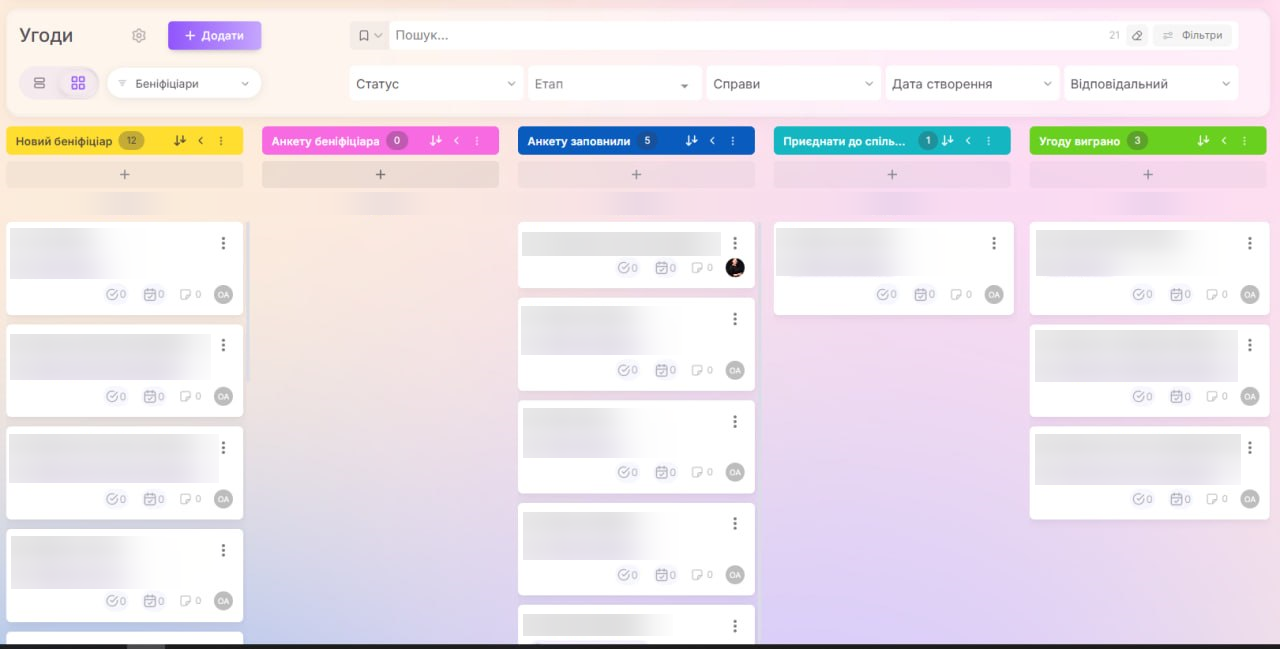The height and width of the screenshot is (649, 1280).
Task: Collapse the Угоду виграно column
Action: point(1225,141)
